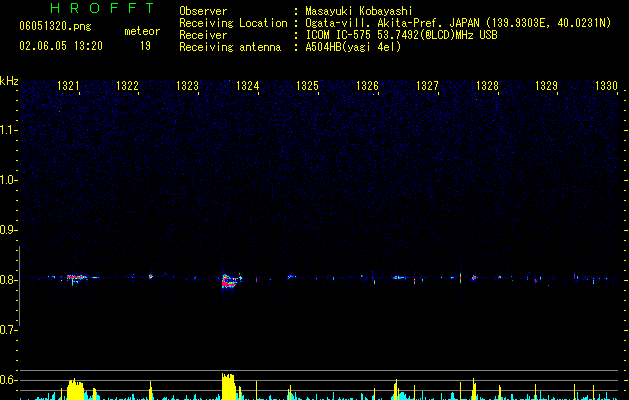629x400 pixels.
Task: Click the "Receiver" field label
Action: pos(203,35)
